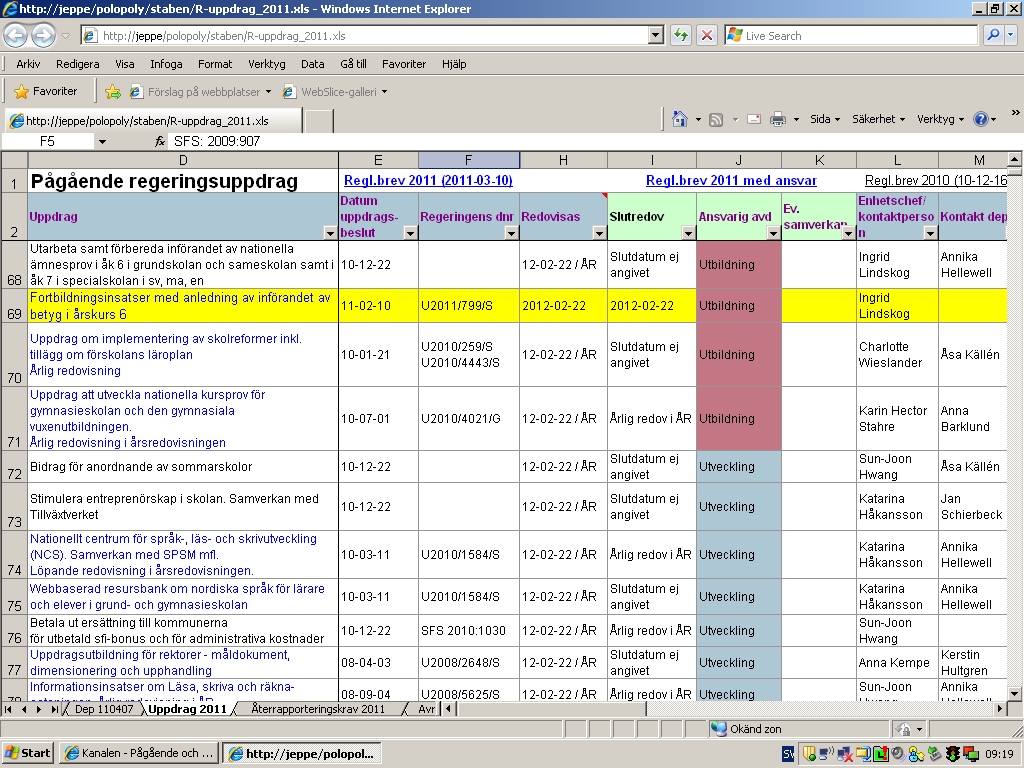Go back with the browser Back arrow
Image resolution: width=1024 pixels, height=768 pixels.
click(x=16, y=35)
